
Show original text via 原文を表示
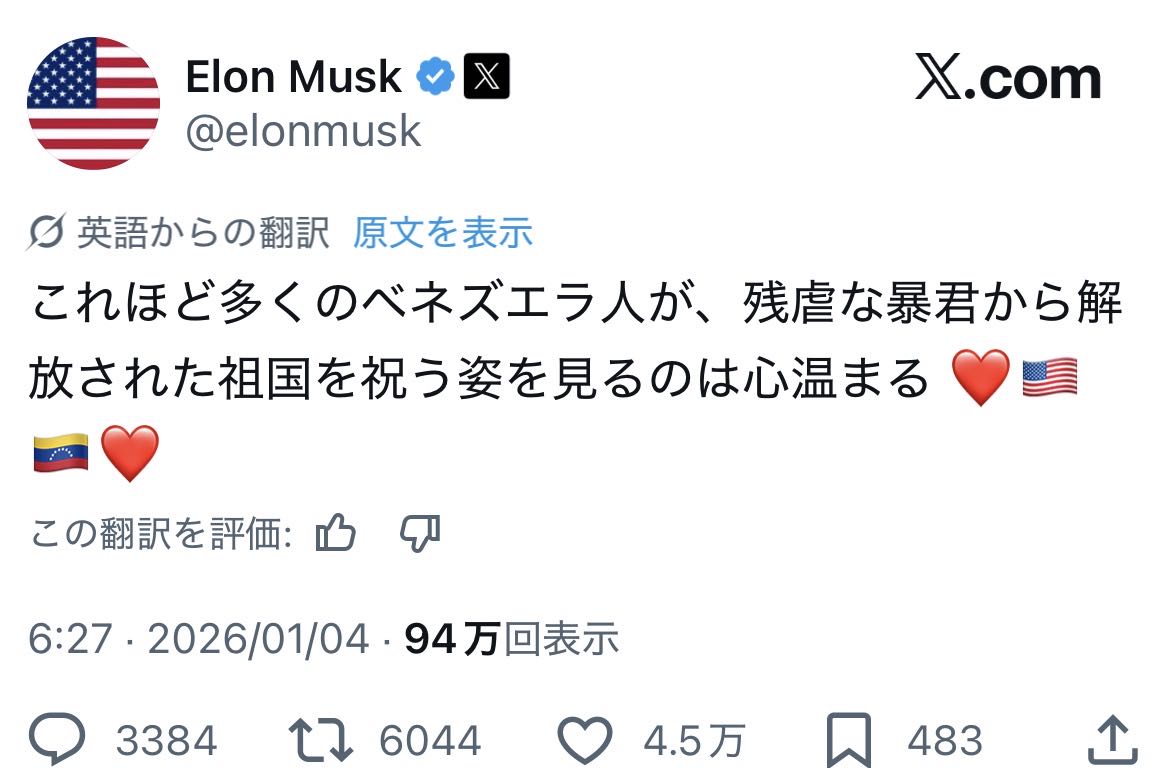pos(443,233)
